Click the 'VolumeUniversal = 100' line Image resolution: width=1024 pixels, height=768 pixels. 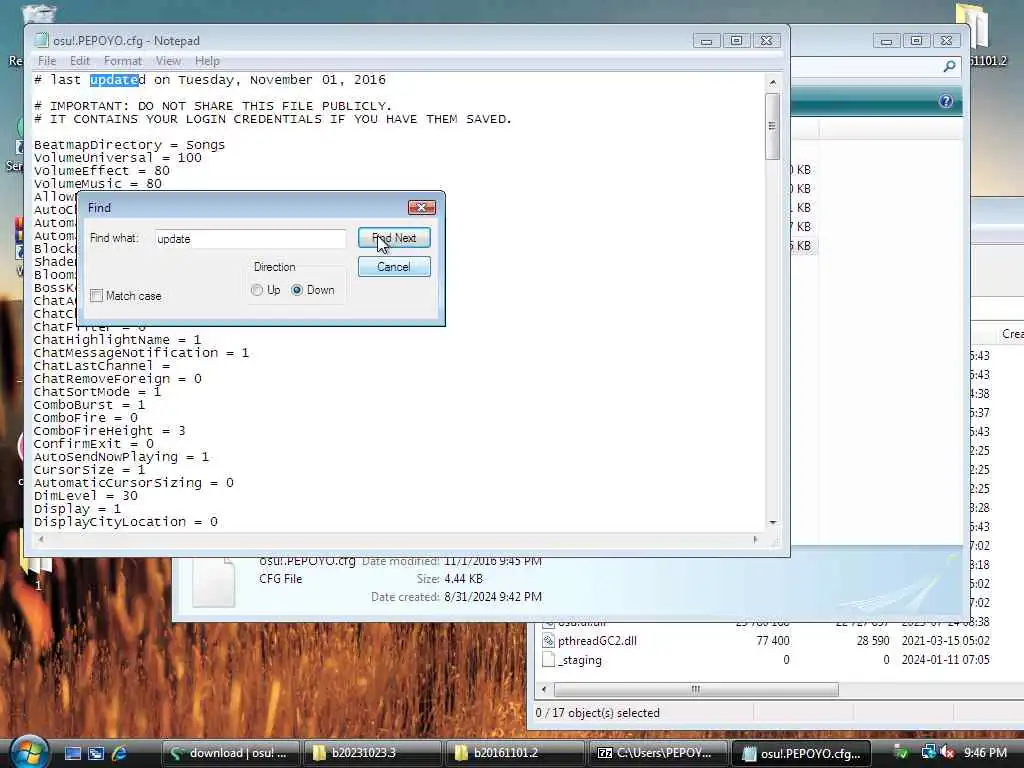[118, 158]
